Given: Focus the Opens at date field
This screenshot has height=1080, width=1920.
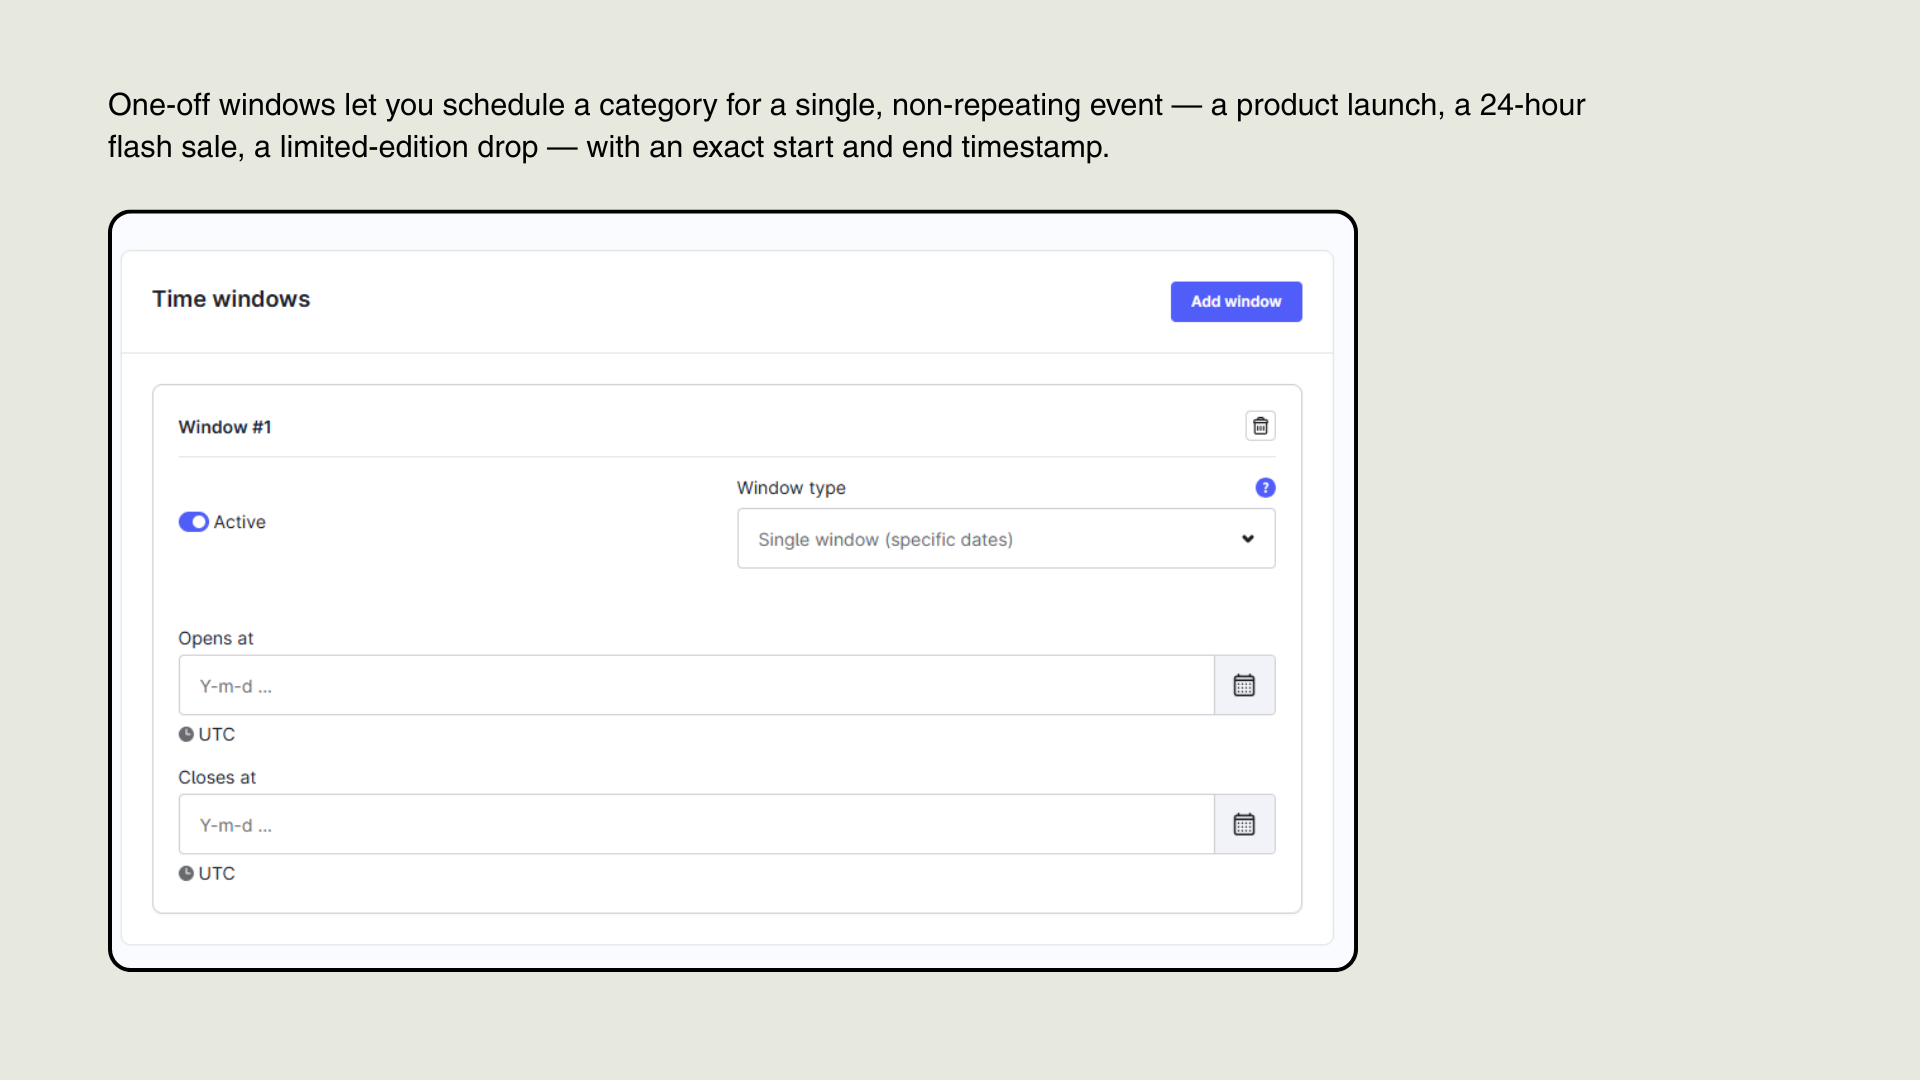Looking at the screenshot, I should 696,685.
